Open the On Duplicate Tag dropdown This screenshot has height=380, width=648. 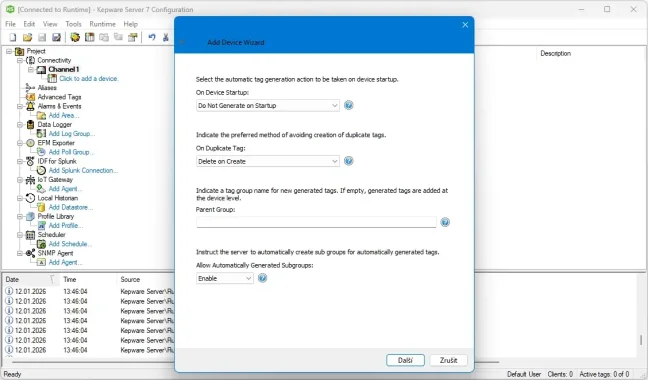(x=268, y=162)
